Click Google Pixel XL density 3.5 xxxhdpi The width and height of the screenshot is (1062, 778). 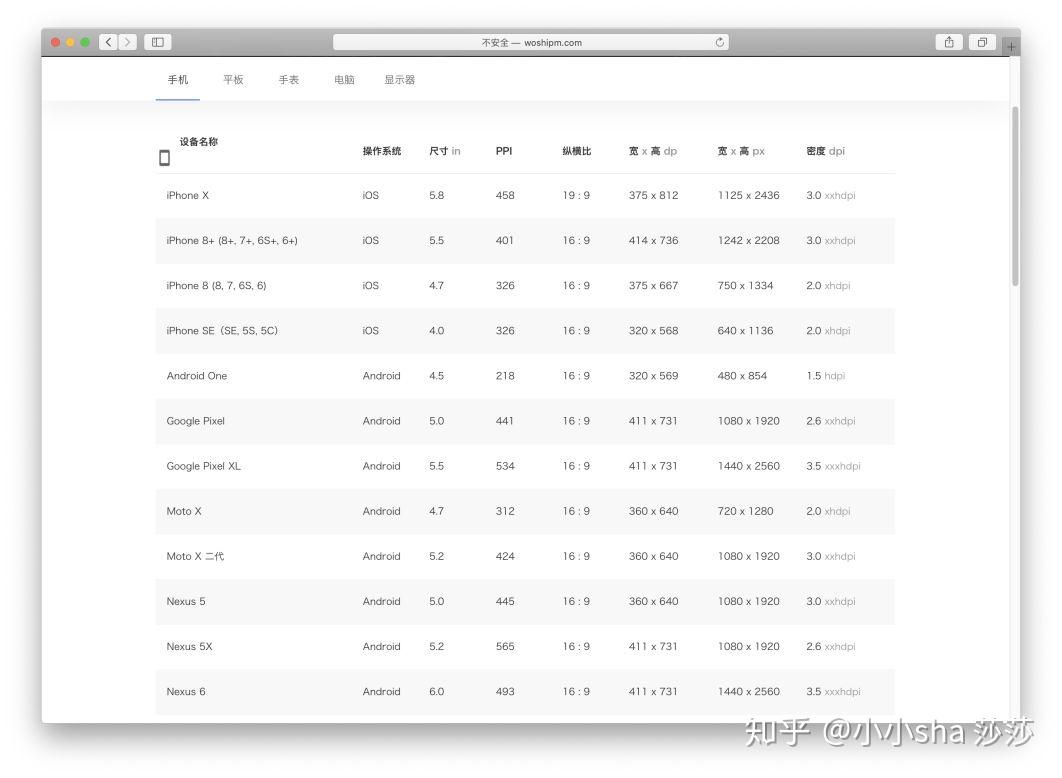click(833, 466)
